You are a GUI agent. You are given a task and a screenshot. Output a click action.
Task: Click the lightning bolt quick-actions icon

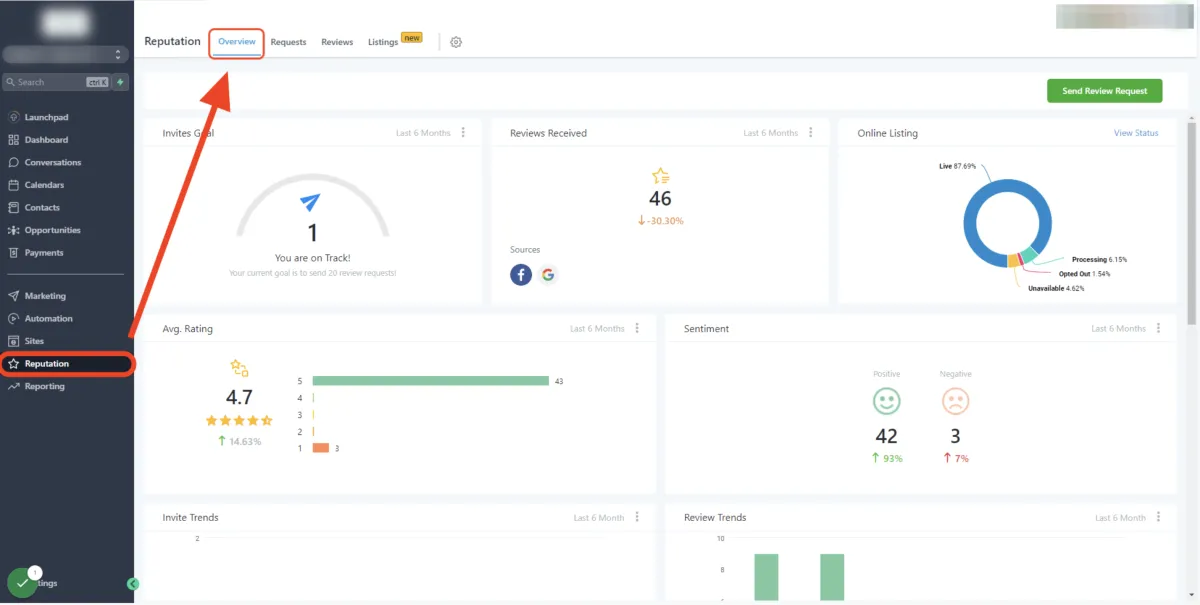point(121,82)
